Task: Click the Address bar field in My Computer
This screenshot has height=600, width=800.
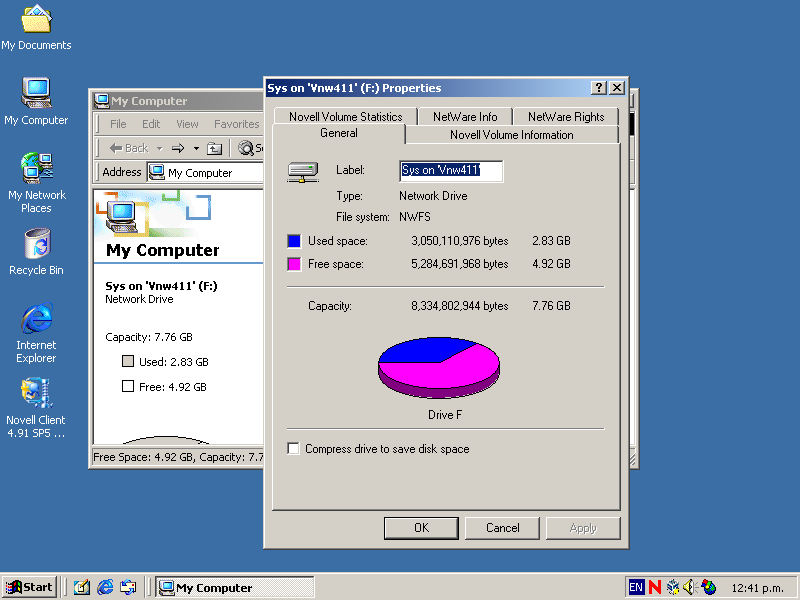Action: (x=205, y=172)
